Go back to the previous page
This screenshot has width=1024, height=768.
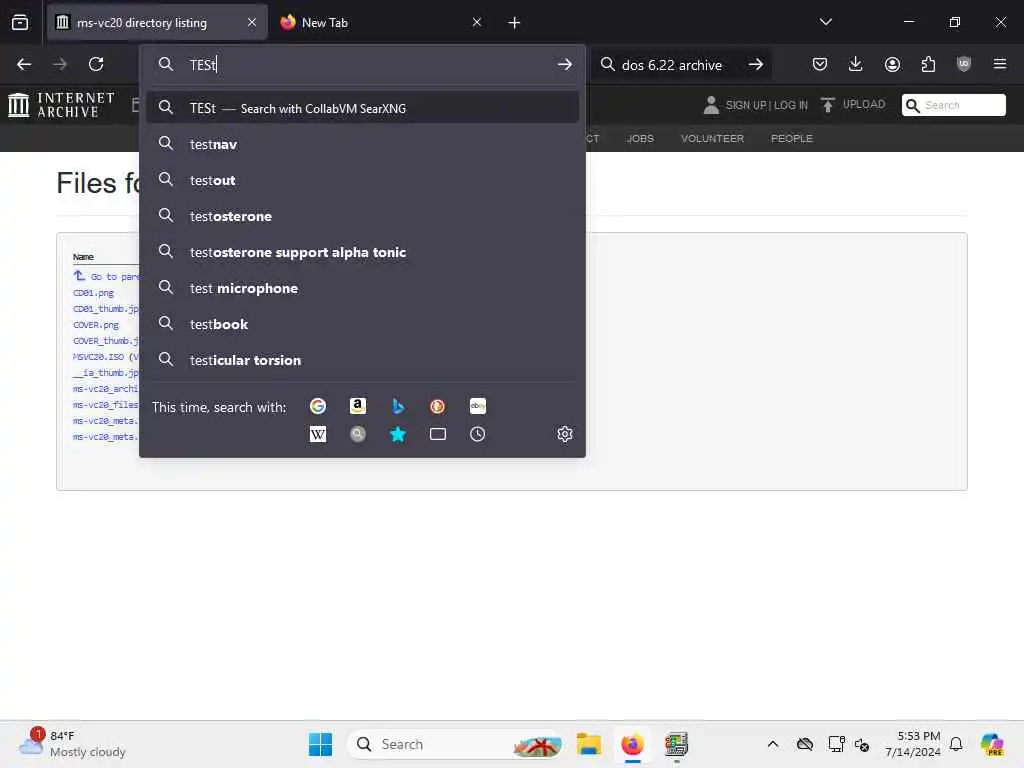click(x=24, y=64)
